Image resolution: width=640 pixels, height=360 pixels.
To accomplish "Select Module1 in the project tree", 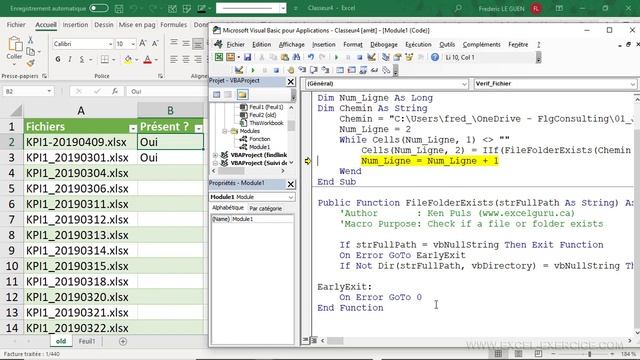I will click(x=259, y=147).
